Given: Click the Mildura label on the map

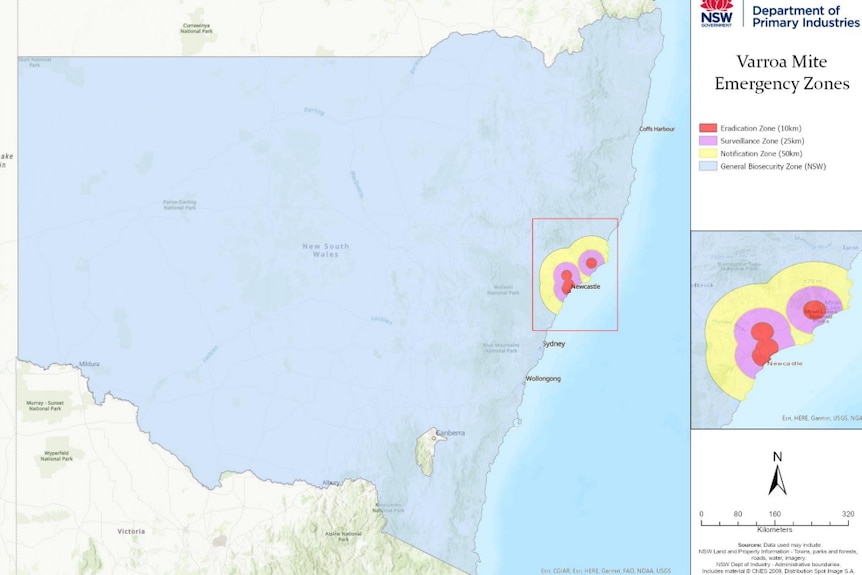Looking at the screenshot, I should [89, 364].
